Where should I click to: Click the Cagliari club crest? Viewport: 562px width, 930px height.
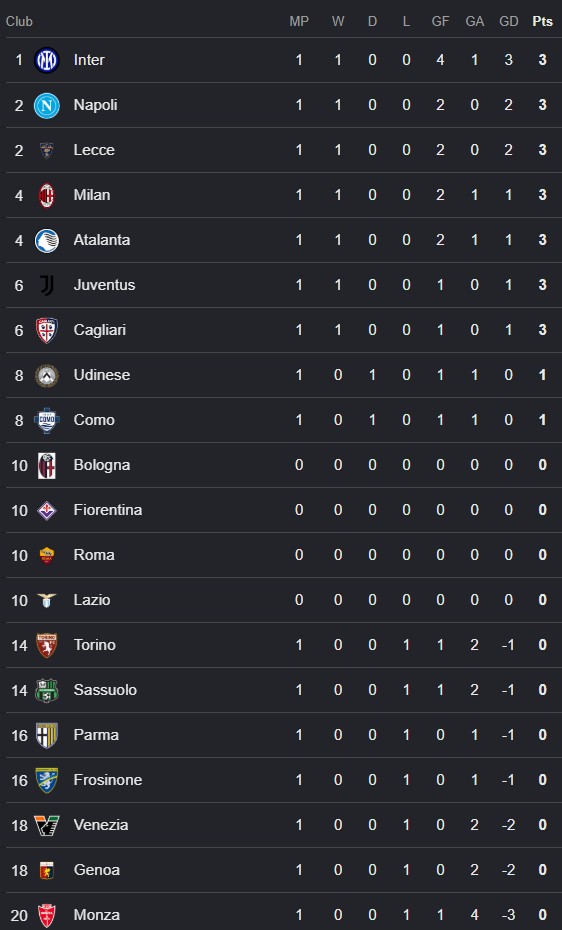tap(46, 330)
